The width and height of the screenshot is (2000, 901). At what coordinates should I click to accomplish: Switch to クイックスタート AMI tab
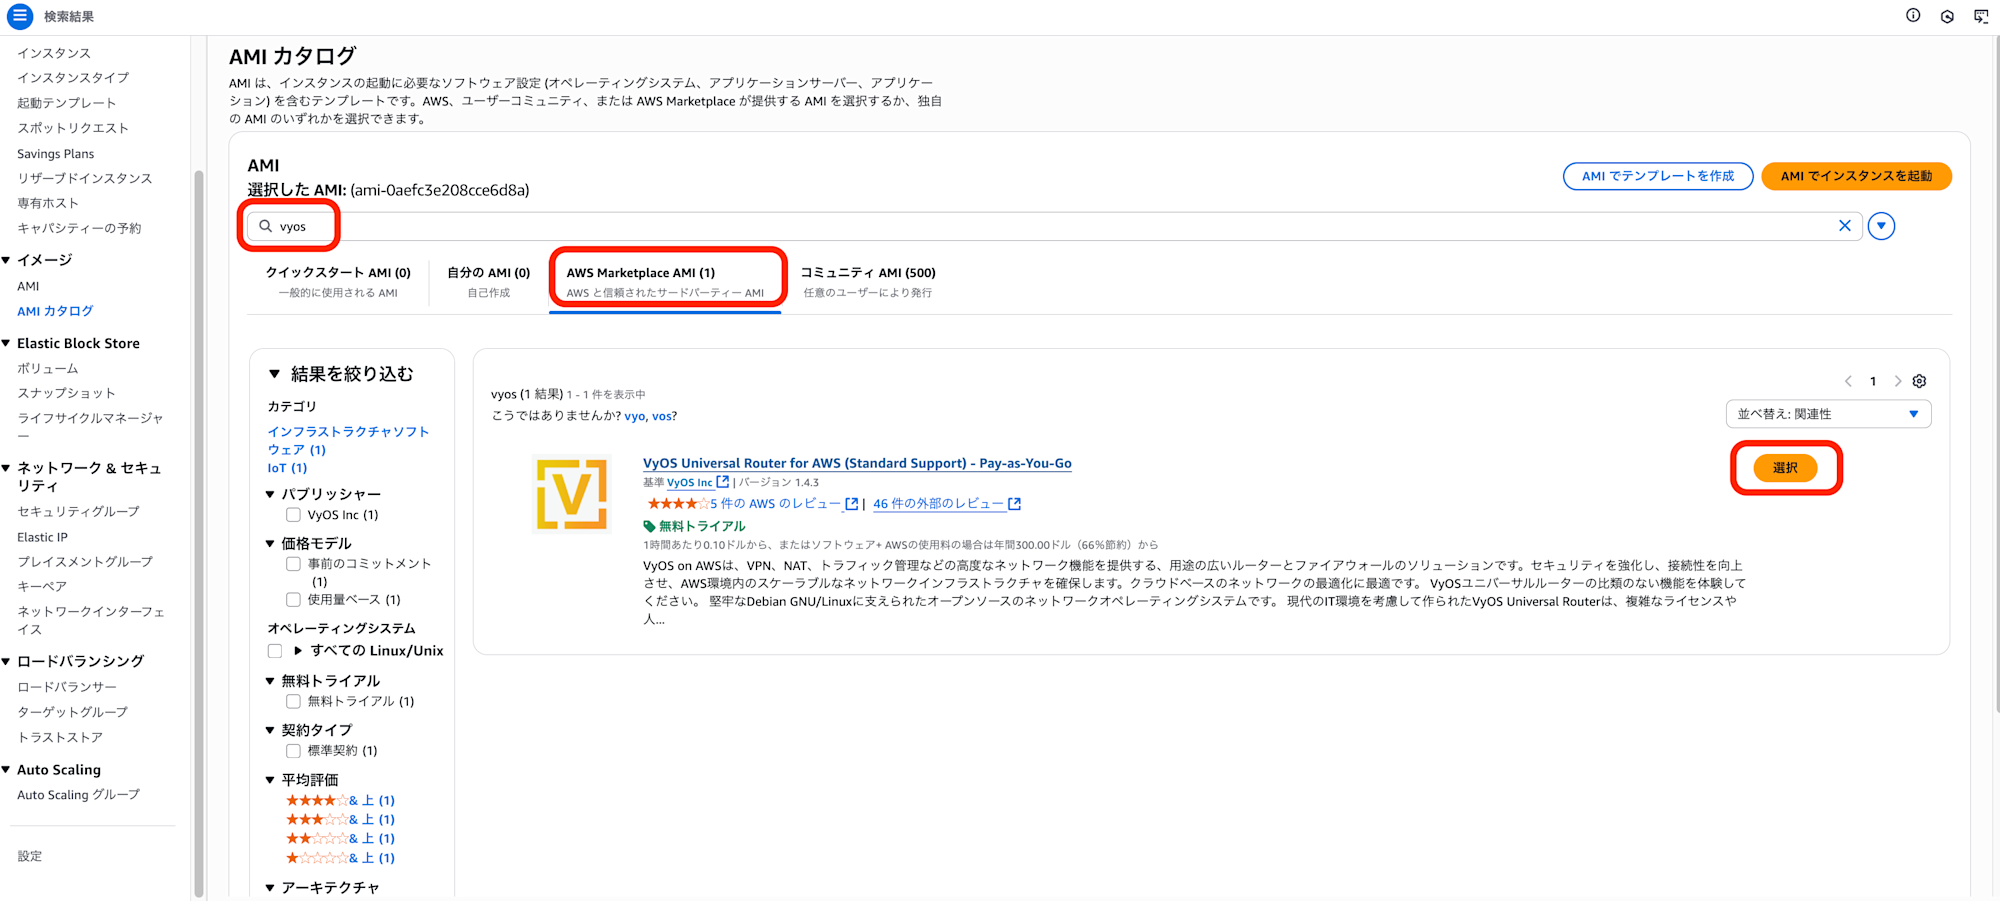[x=338, y=282]
